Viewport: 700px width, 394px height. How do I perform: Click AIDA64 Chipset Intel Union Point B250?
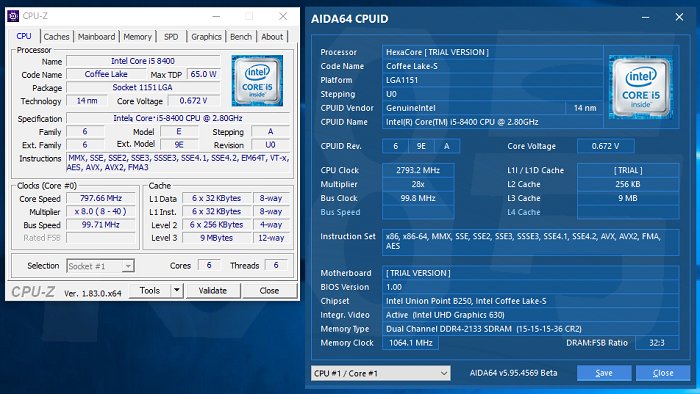click(x=530, y=301)
